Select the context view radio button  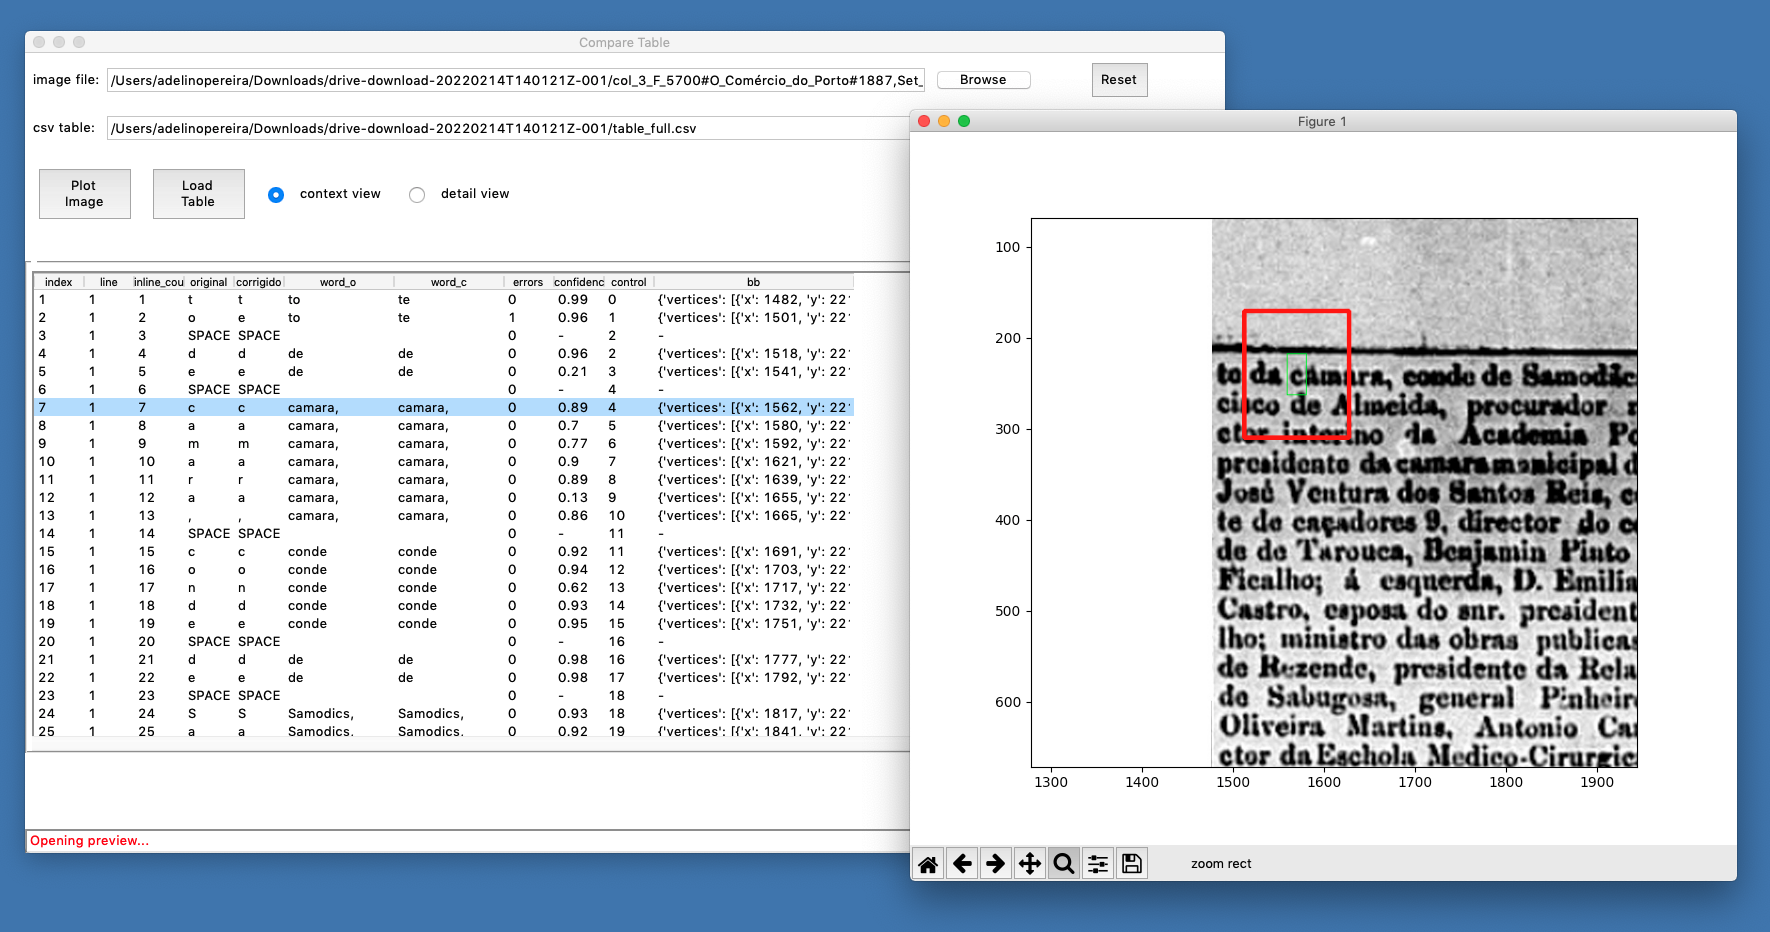[276, 195]
